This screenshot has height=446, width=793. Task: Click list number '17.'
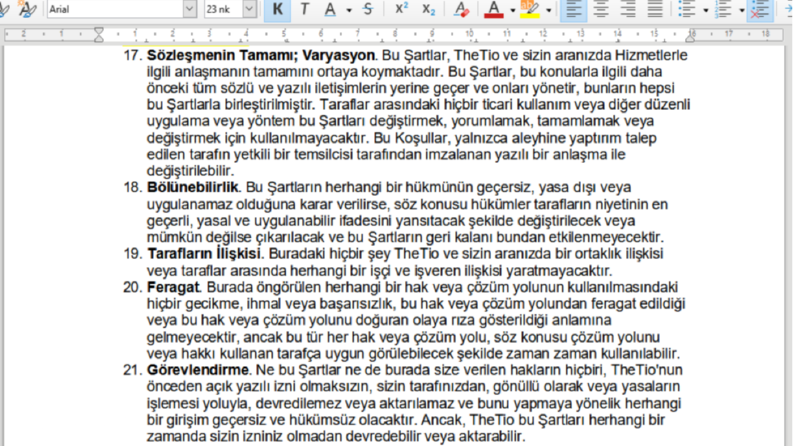tap(133, 55)
